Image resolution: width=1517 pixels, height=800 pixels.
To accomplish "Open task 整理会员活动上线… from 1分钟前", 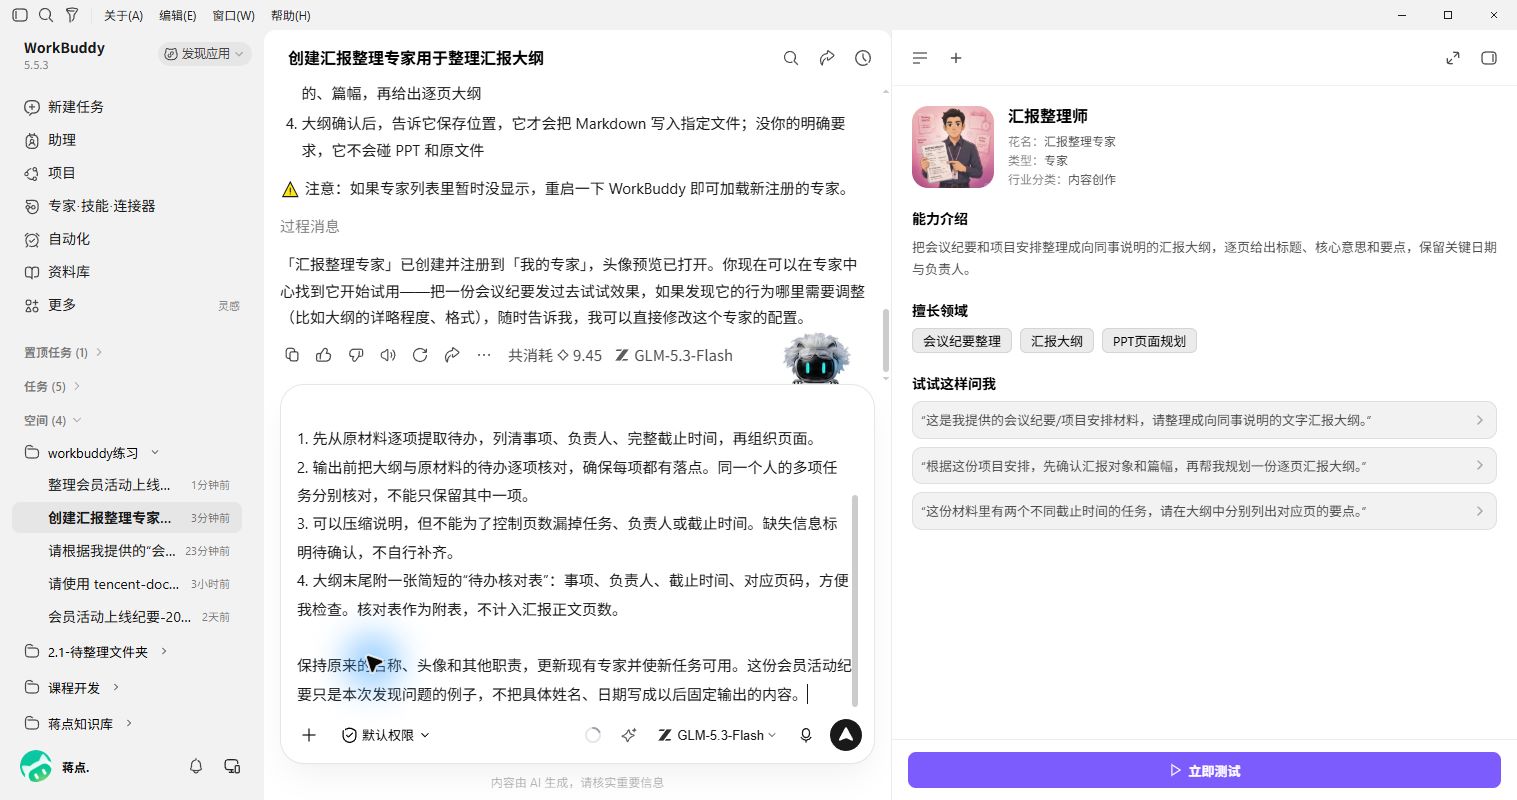I will (127, 485).
